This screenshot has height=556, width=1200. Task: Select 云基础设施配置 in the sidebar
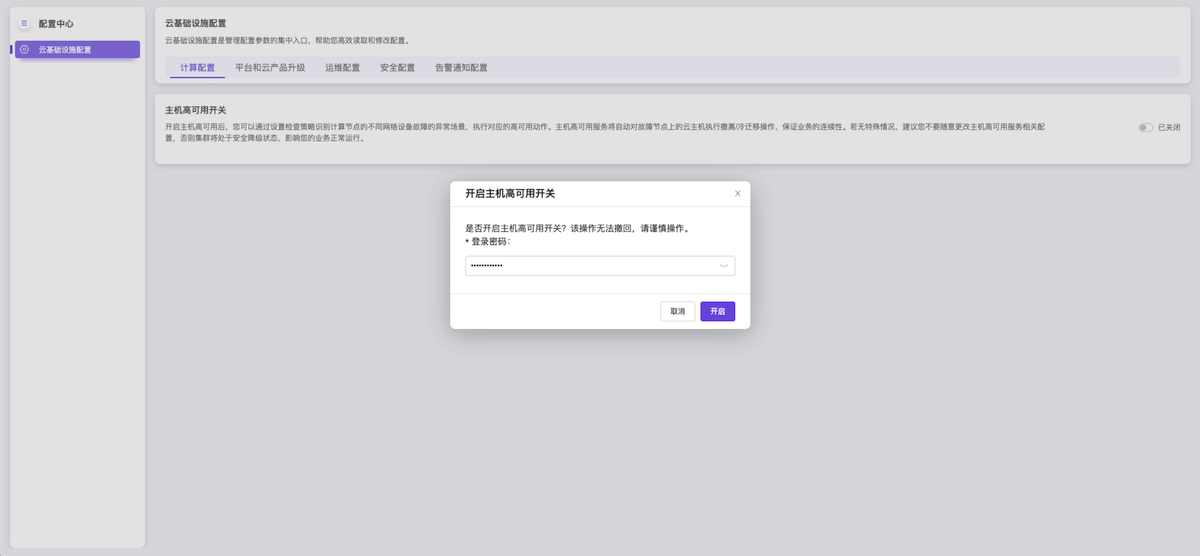tap(78, 50)
